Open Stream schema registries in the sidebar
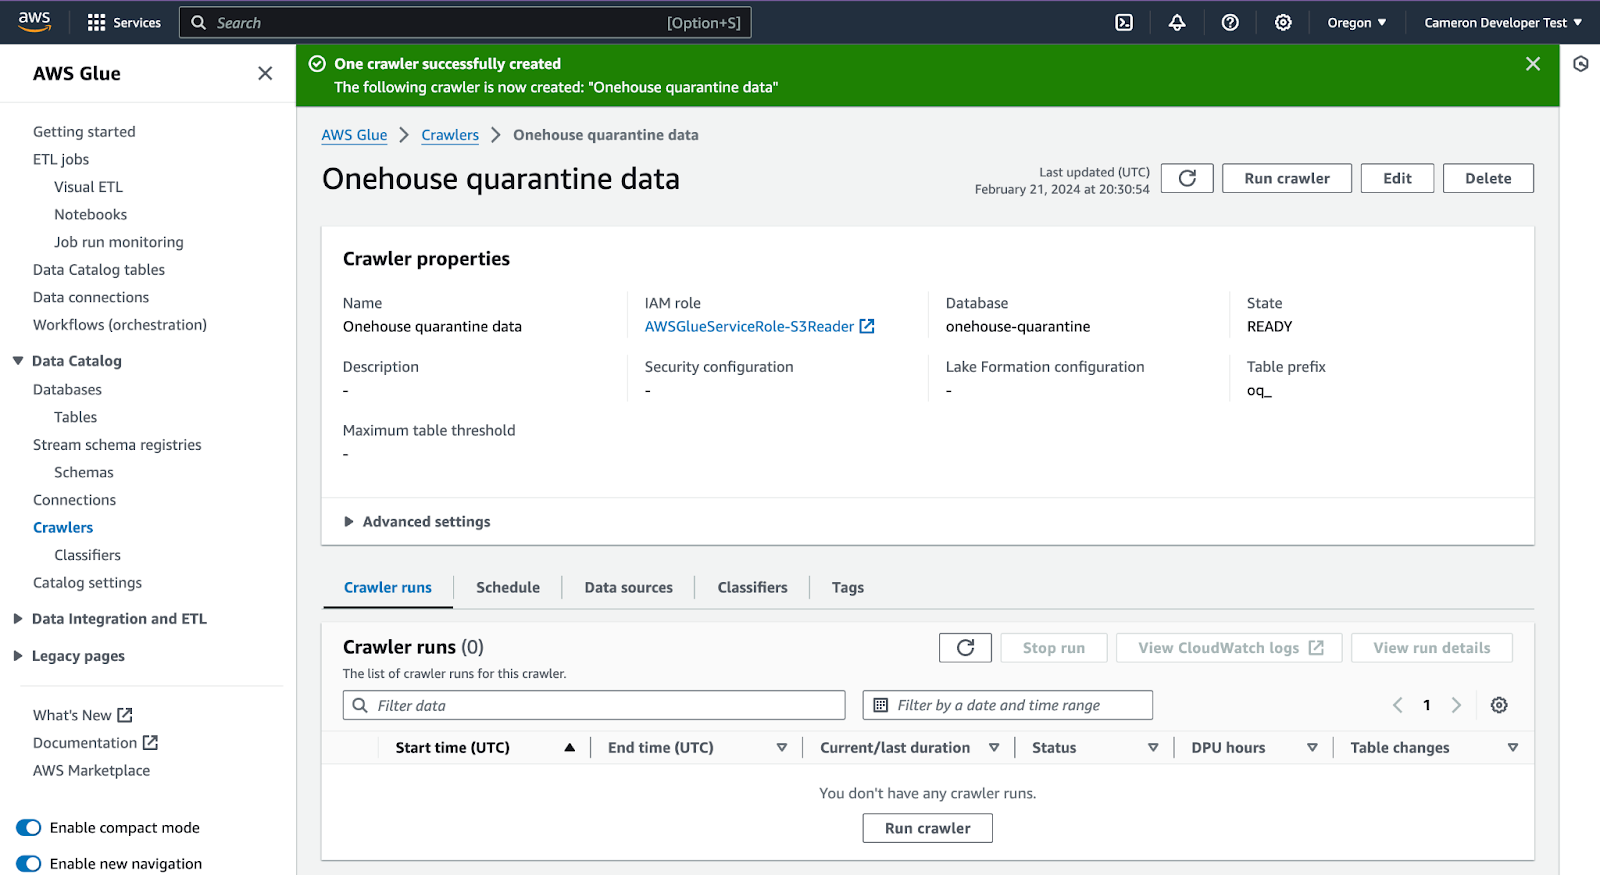 (117, 445)
